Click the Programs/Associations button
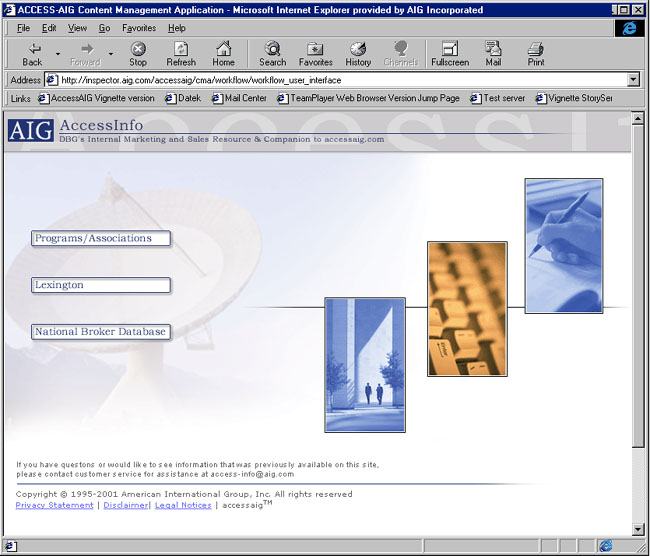The height and width of the screenshot is (556, 650). pos(100,239)
